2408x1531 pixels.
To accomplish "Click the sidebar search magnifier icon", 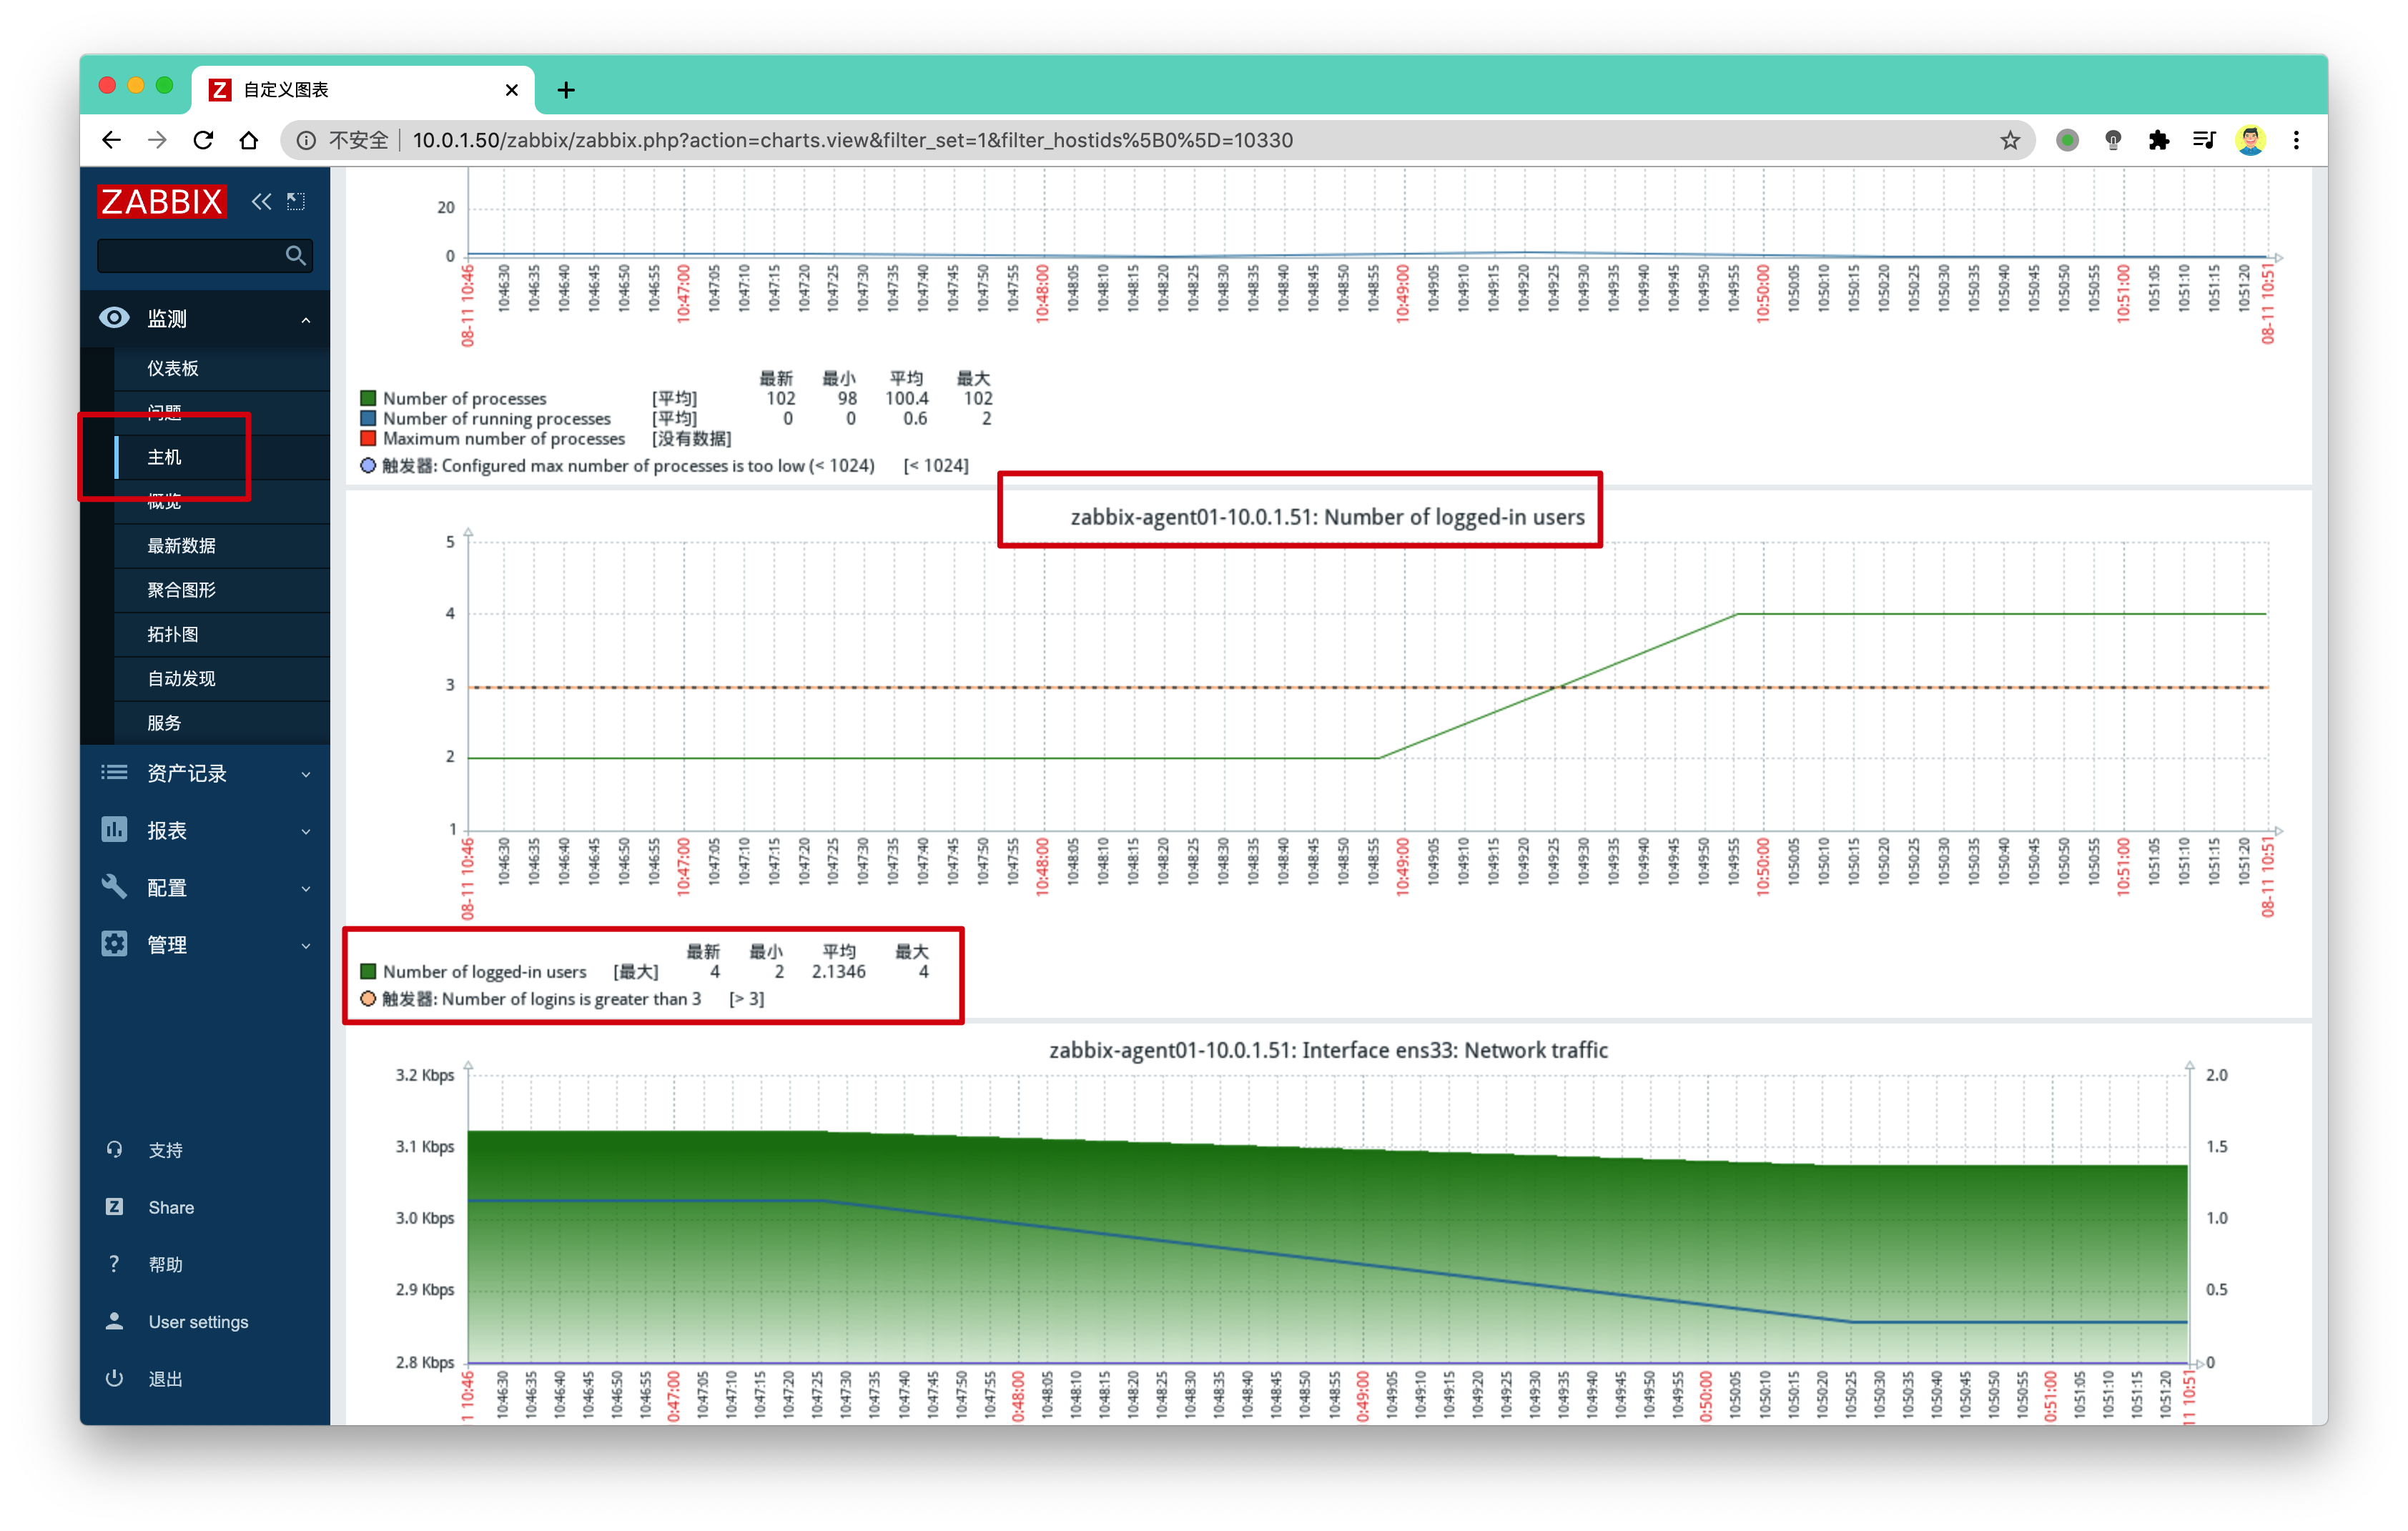I will pyautogui.click(x=295, y=255).
